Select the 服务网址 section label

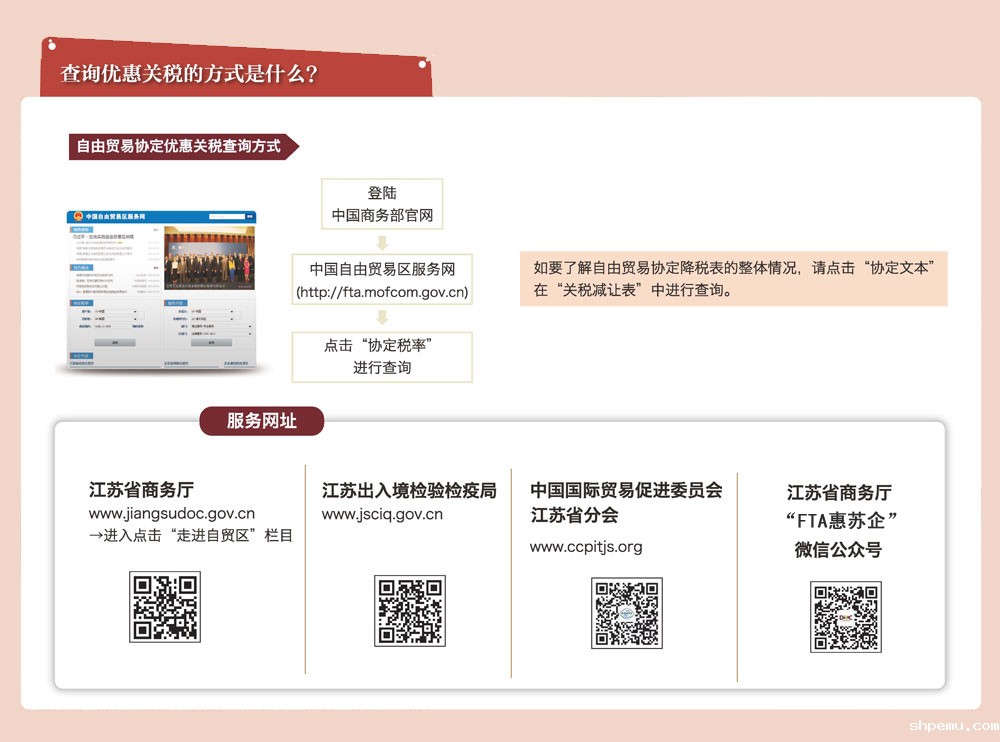click(262, 421)
